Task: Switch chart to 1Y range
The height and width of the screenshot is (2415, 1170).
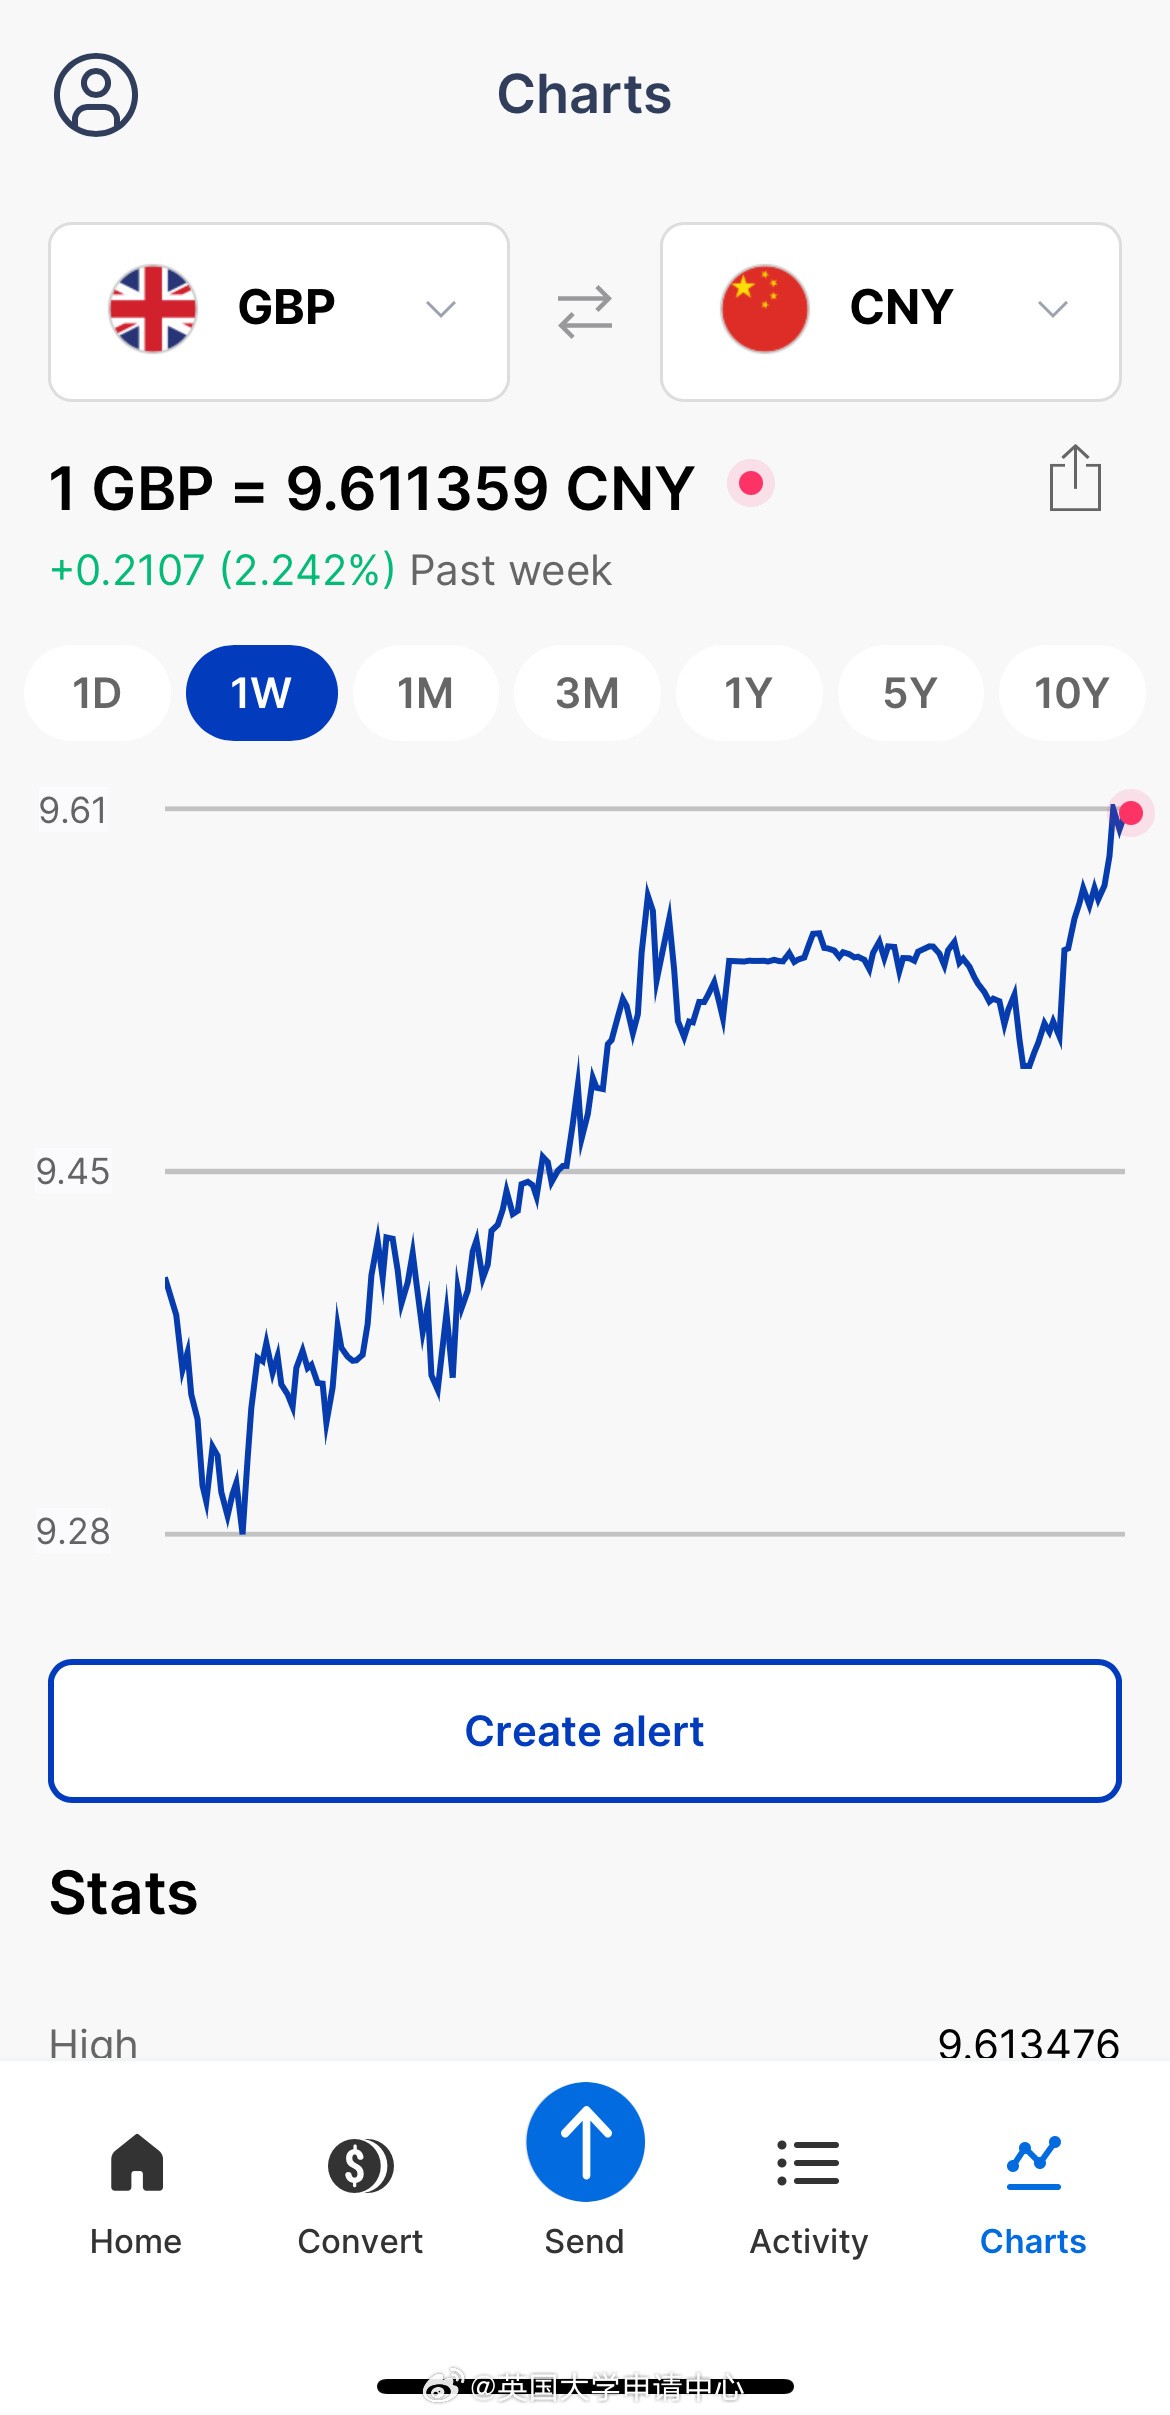Action: tap(748, 693)
